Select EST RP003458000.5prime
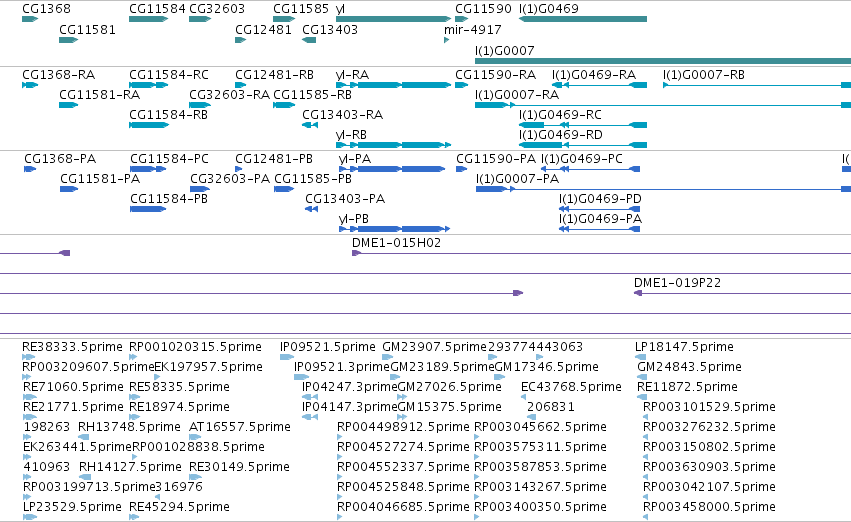851x522 pixels. 646,517
